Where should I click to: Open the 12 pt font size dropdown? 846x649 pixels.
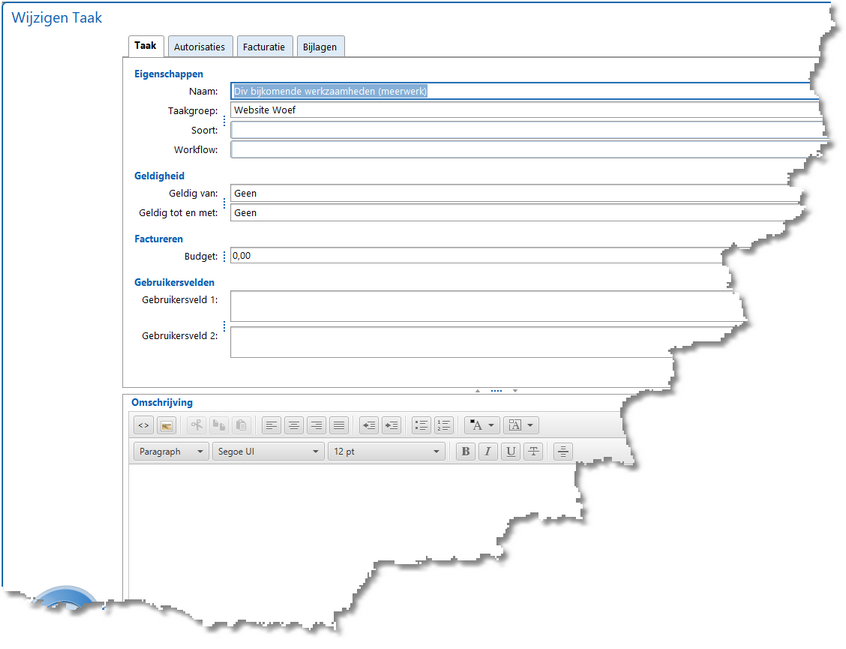[386, 452]
